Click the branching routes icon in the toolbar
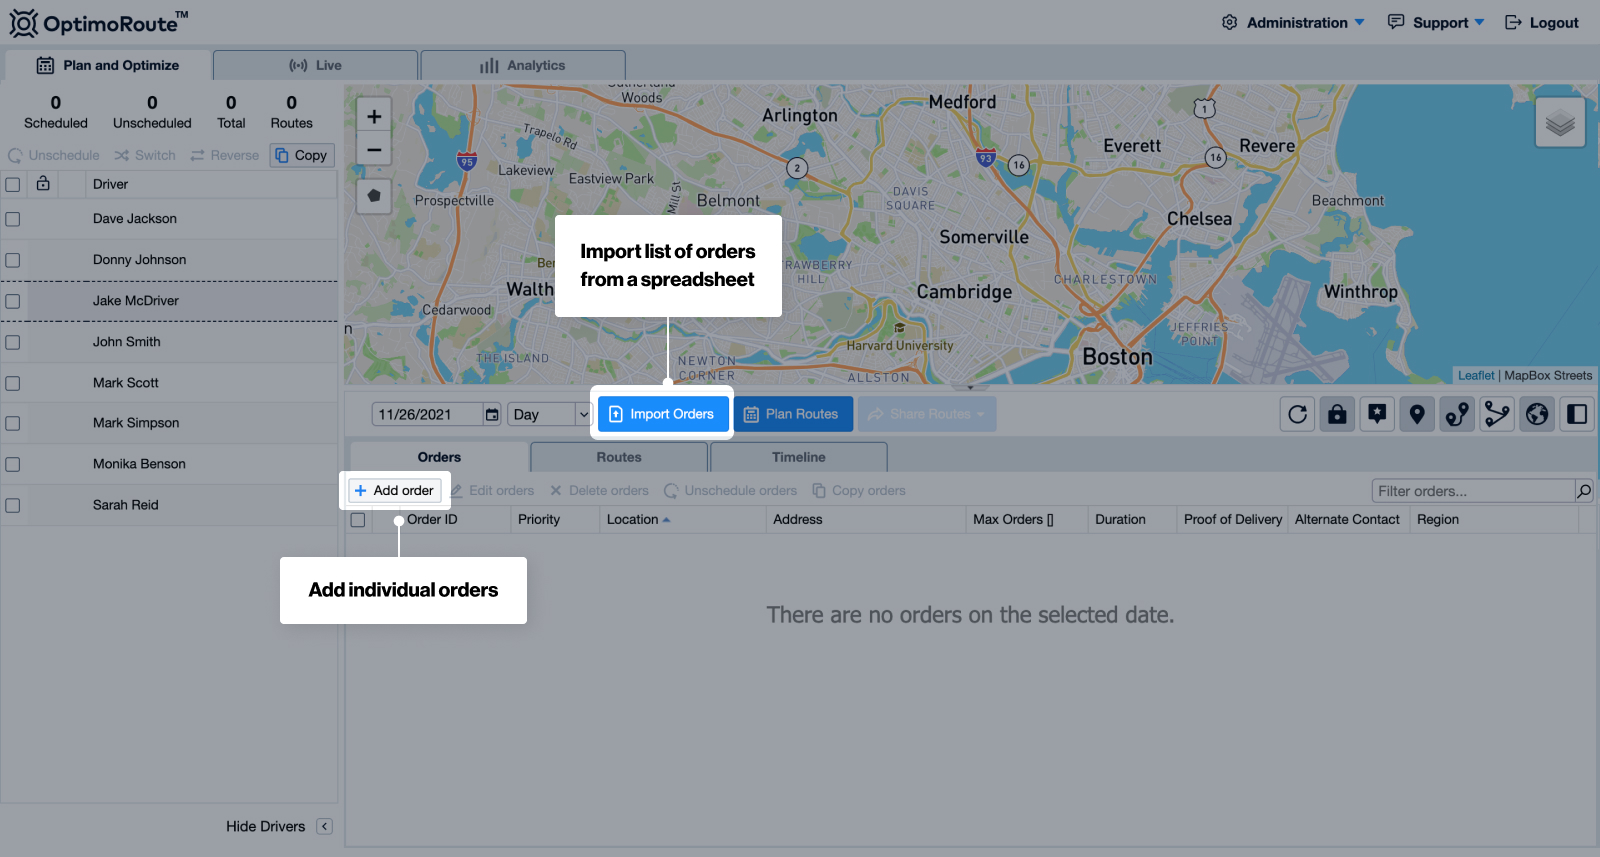This screenshot has height=857, width=1600. tap(1497, 414)
